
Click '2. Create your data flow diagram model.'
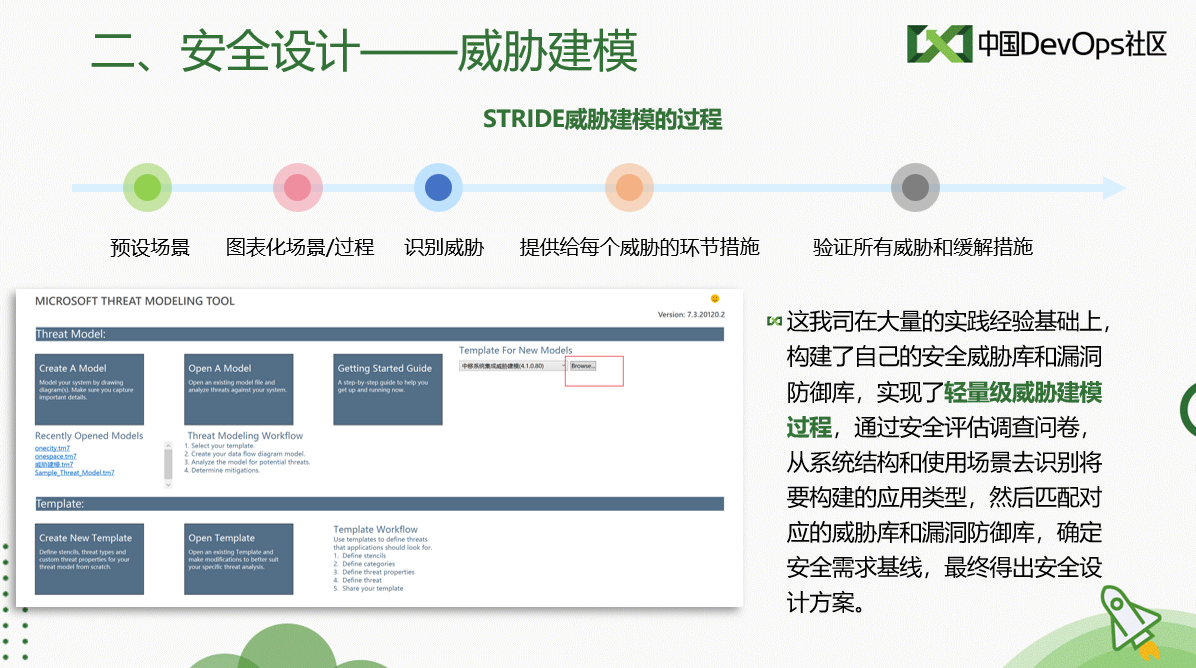(245, 454)
